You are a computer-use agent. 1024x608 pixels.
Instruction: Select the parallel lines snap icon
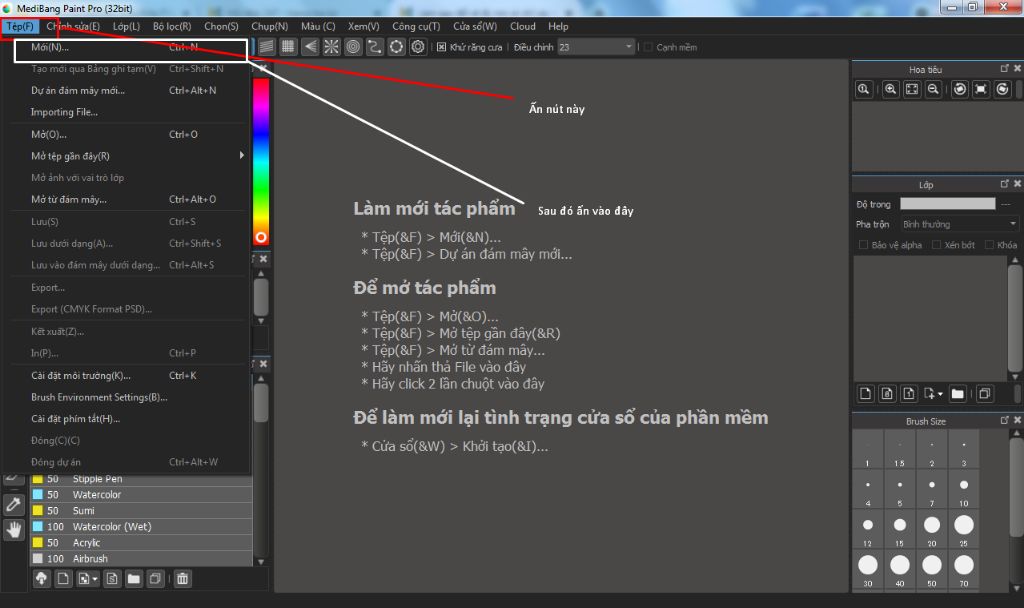(266, 47)
